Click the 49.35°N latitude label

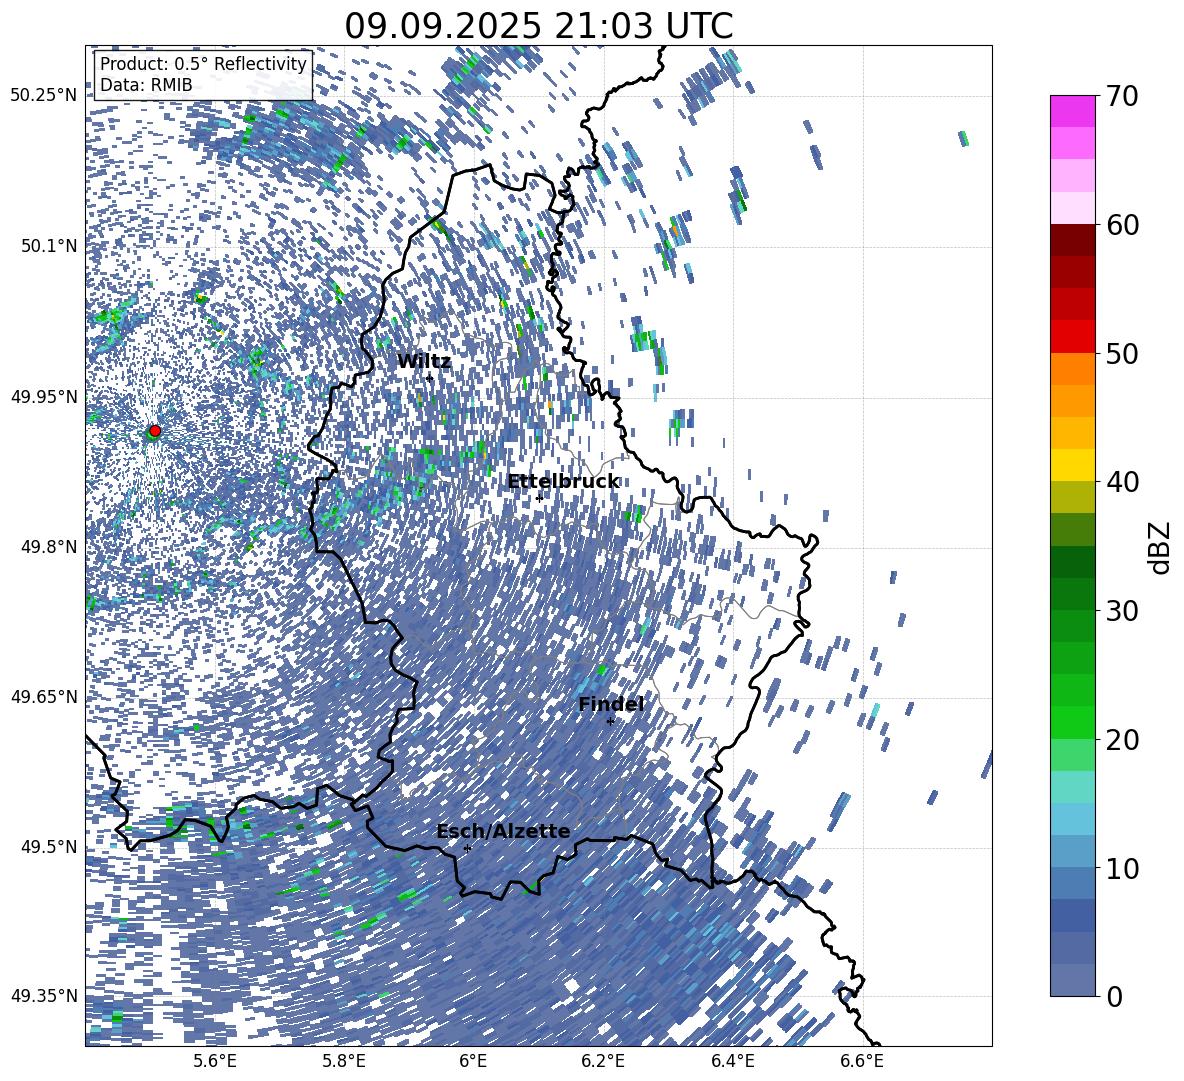(x=44, y=996)
